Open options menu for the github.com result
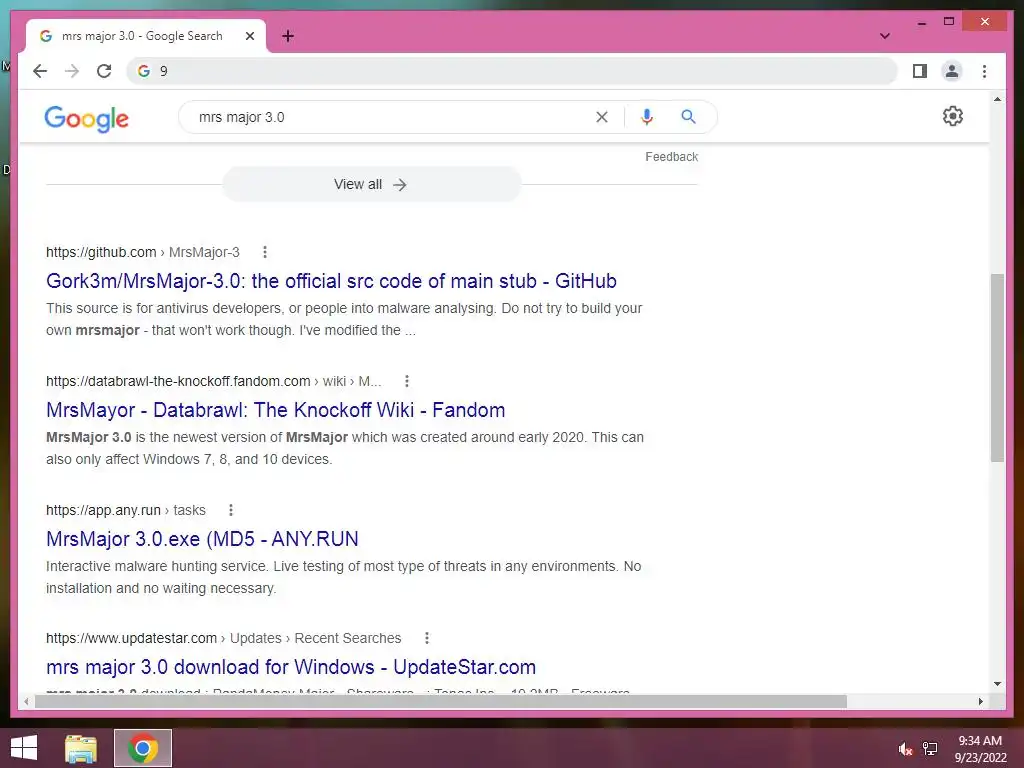The width and height of the screenshot is (1024, 768). pos(264,252)
